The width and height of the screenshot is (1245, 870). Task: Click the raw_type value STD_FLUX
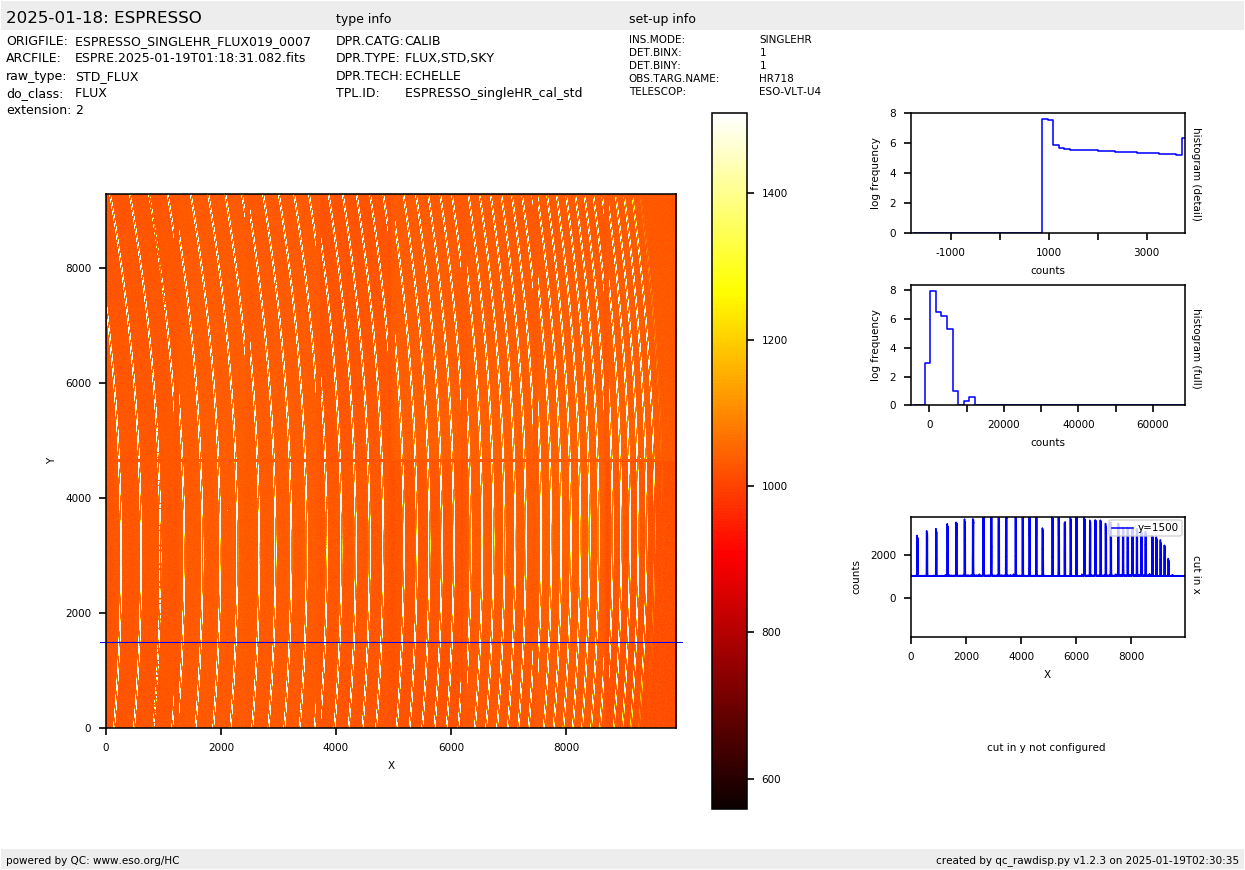(107, 77)
